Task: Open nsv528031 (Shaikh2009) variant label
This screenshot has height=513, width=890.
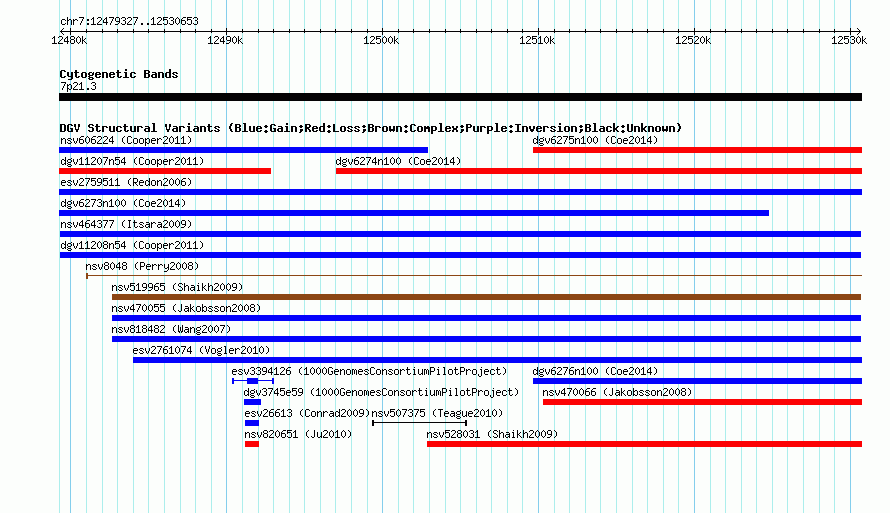Action: click(x=492, y=434)
